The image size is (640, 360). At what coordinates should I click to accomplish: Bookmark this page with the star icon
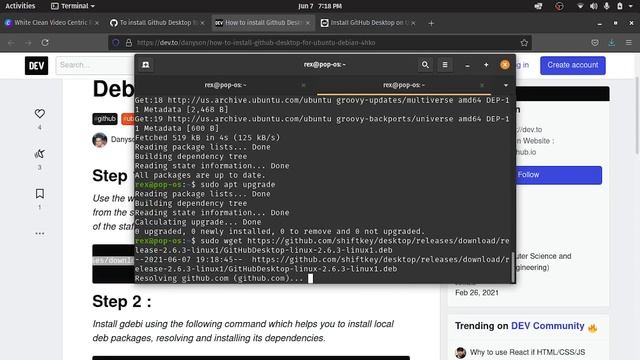point(524,42)
